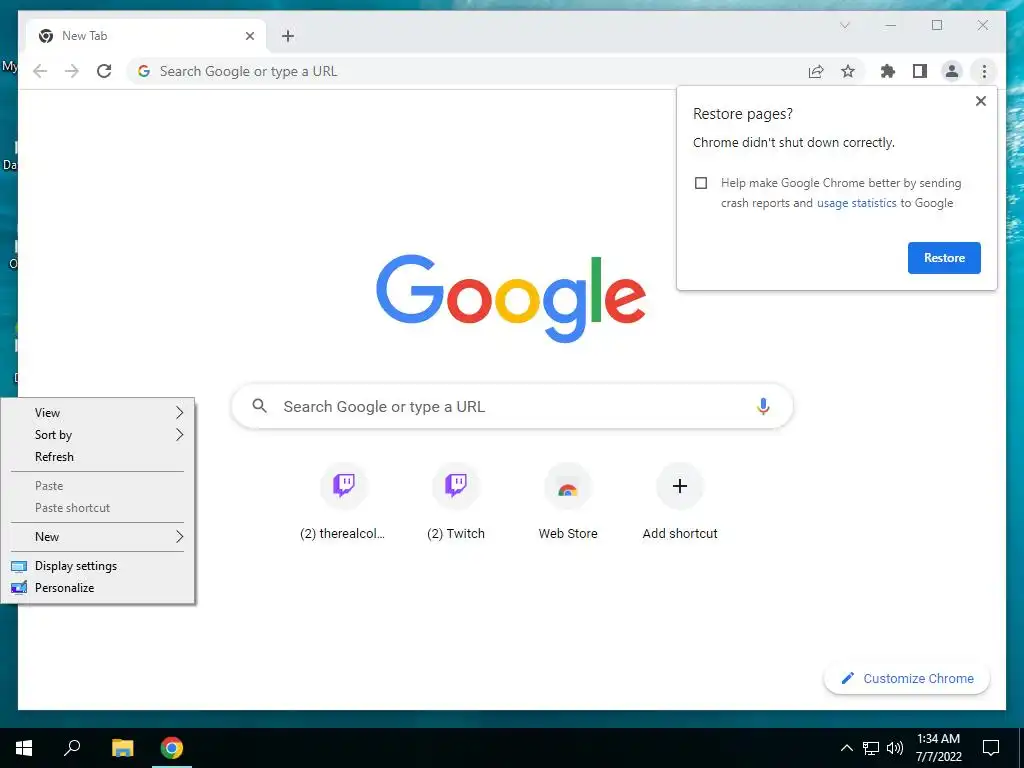Expand the New submenu
This screenshot has width=1024, height=768.
pyautogui.click(x=98, y=537)
